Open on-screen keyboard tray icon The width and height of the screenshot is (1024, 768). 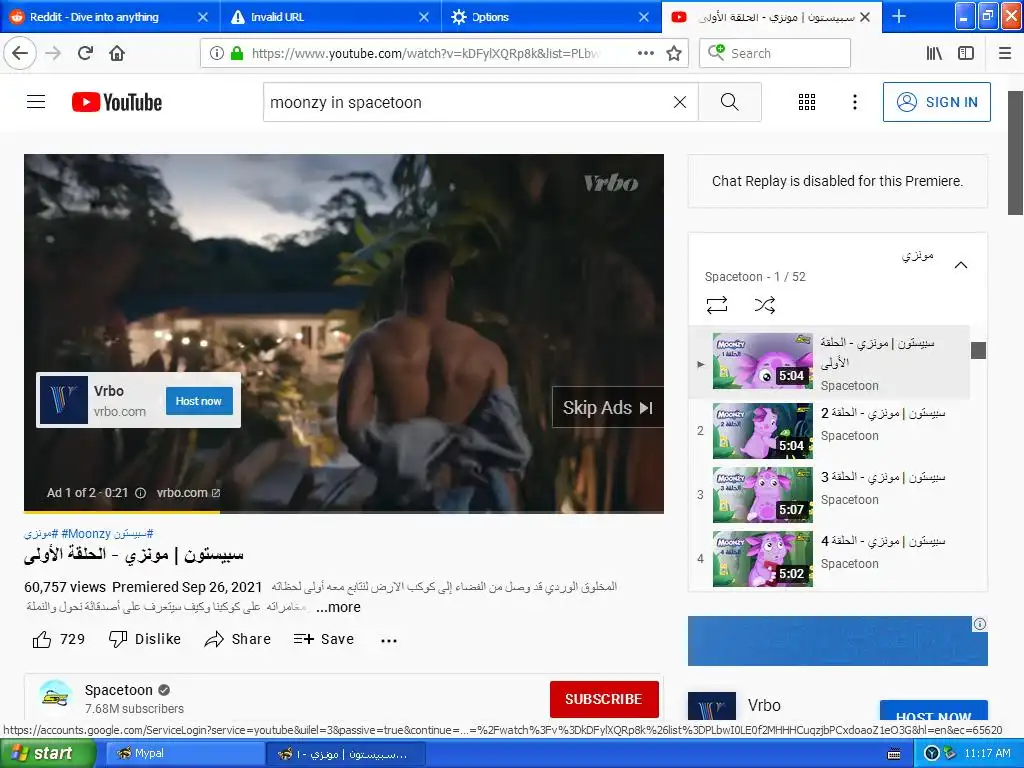pyautogui.click(x=895, y=754)
